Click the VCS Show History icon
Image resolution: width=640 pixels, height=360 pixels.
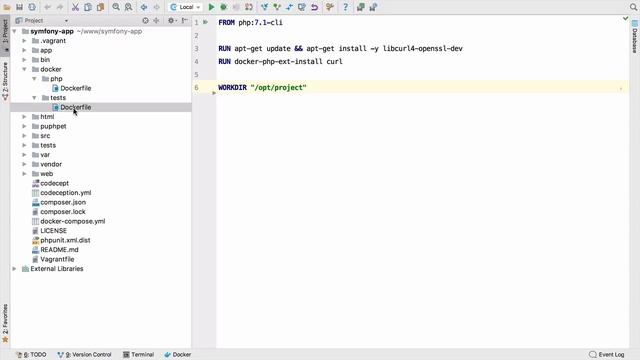click(302, 7)
